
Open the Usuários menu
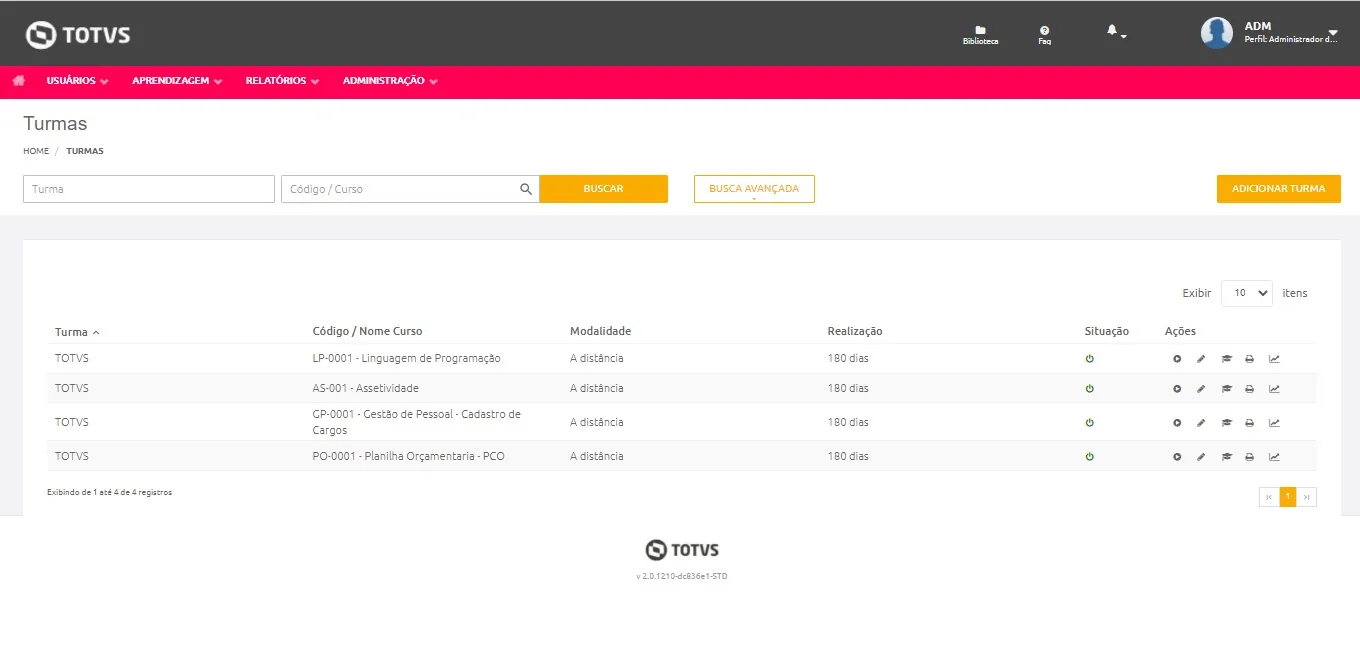coord(76,81)
